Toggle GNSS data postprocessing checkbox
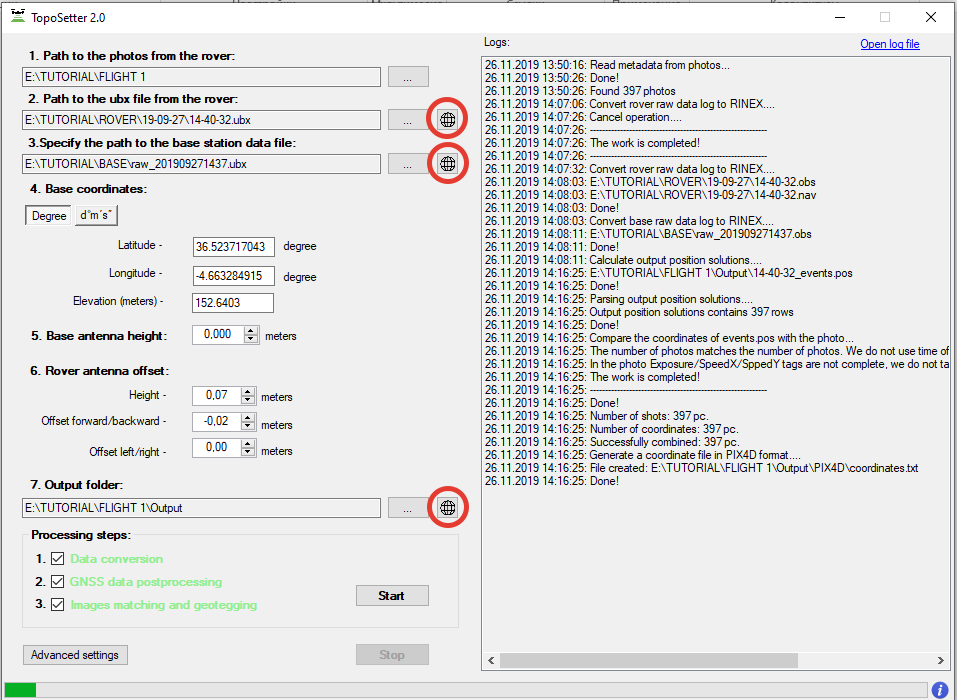The height and width of the screenshot is (700, 957). tap(57, 582)
